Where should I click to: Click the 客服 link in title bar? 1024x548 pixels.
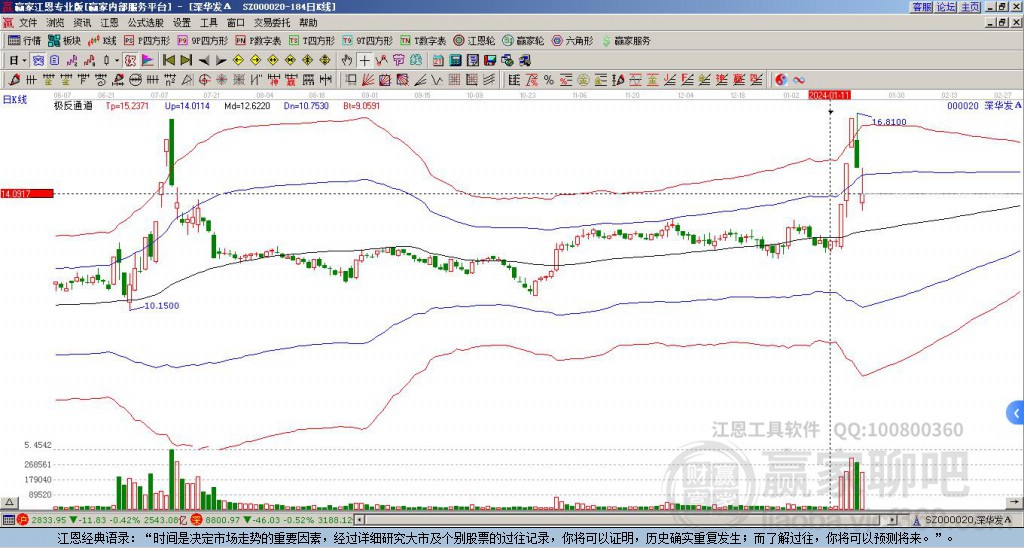[922, 7]
